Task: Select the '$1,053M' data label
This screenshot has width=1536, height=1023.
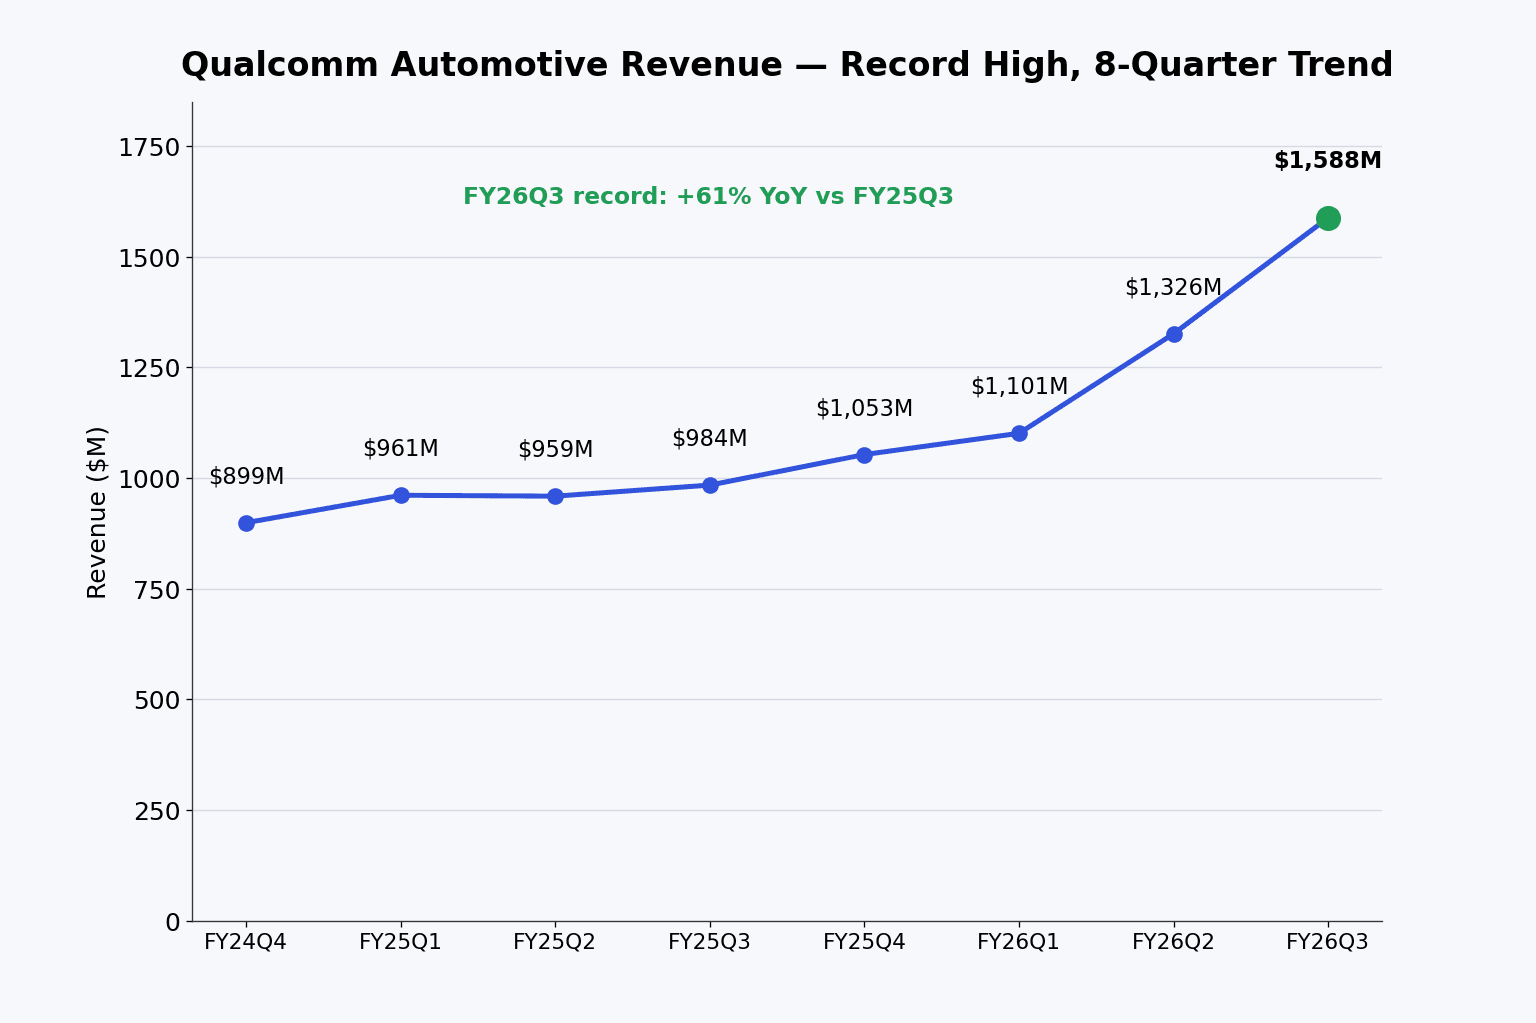Action: coord(864,409)
